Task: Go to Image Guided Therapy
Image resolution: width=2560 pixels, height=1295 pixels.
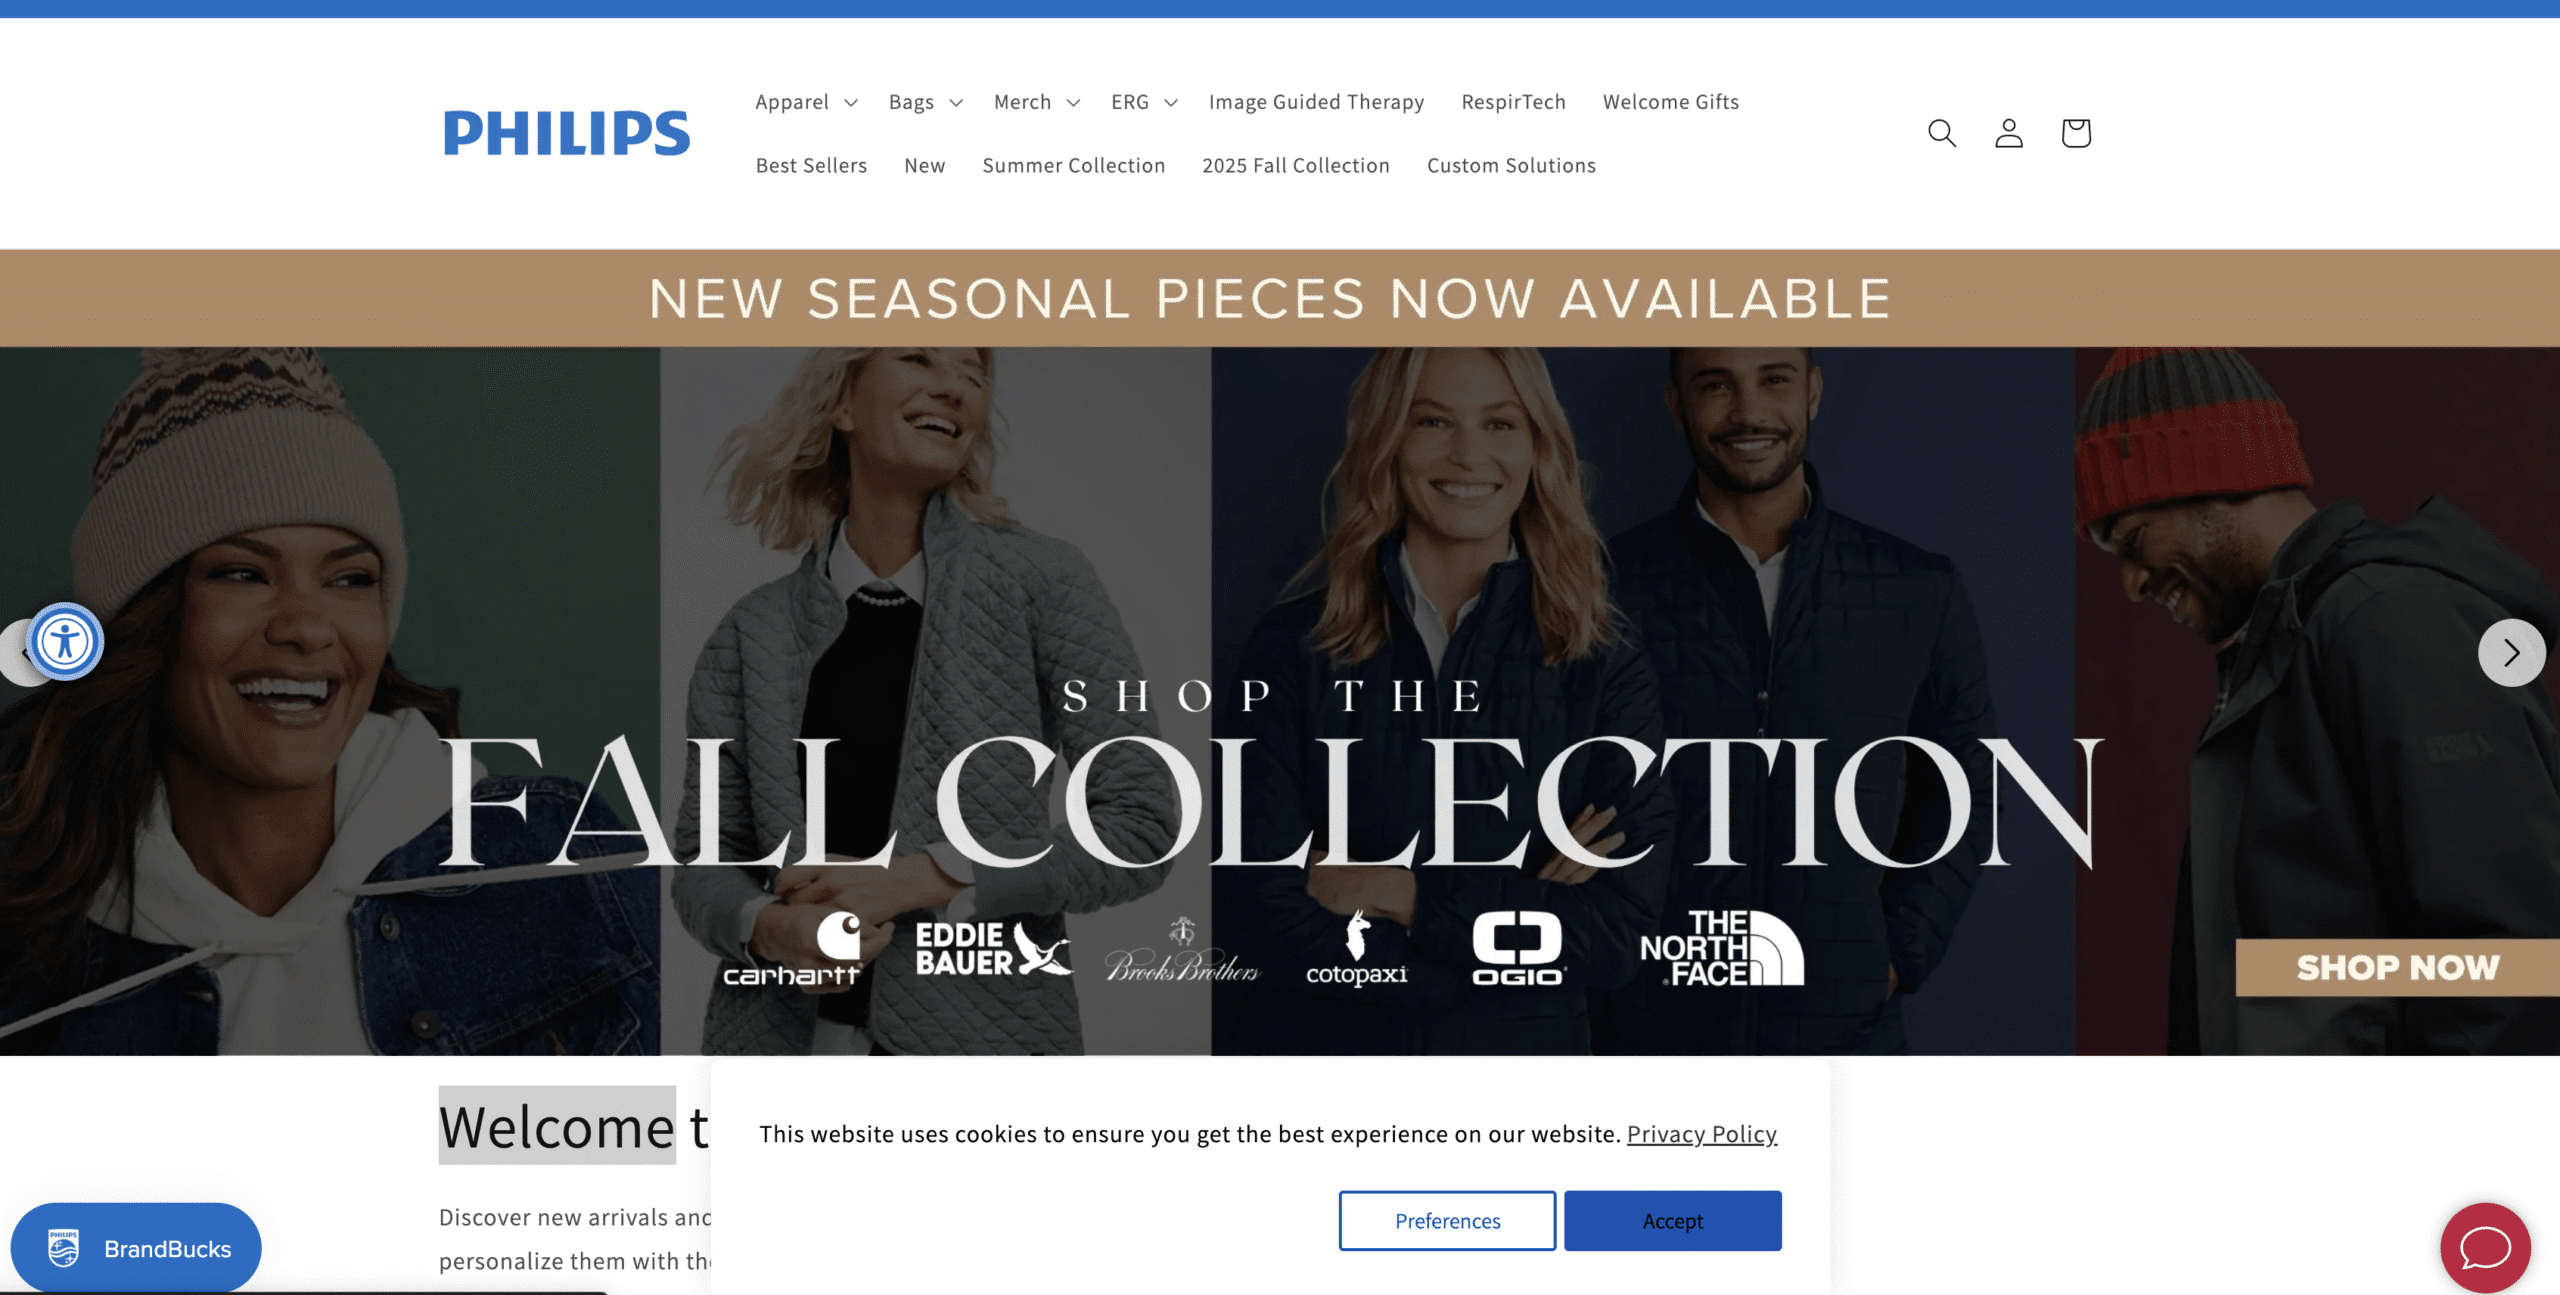Action: tap(1316, 102)
